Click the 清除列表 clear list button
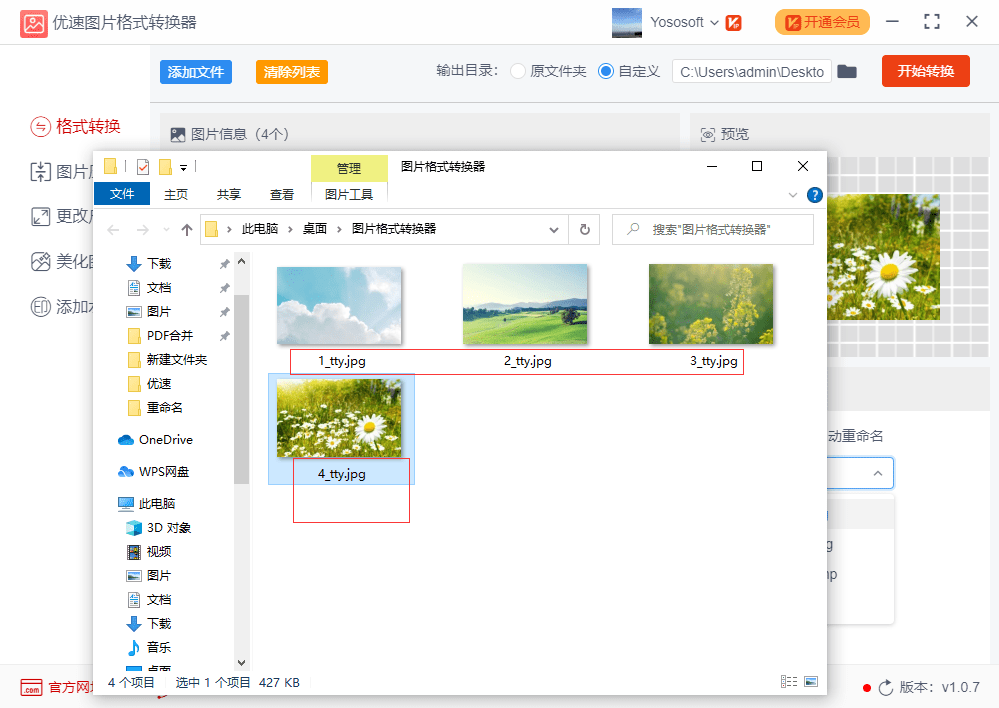Image resolution: width=999 pixels, height=708 pixels. 291,71
